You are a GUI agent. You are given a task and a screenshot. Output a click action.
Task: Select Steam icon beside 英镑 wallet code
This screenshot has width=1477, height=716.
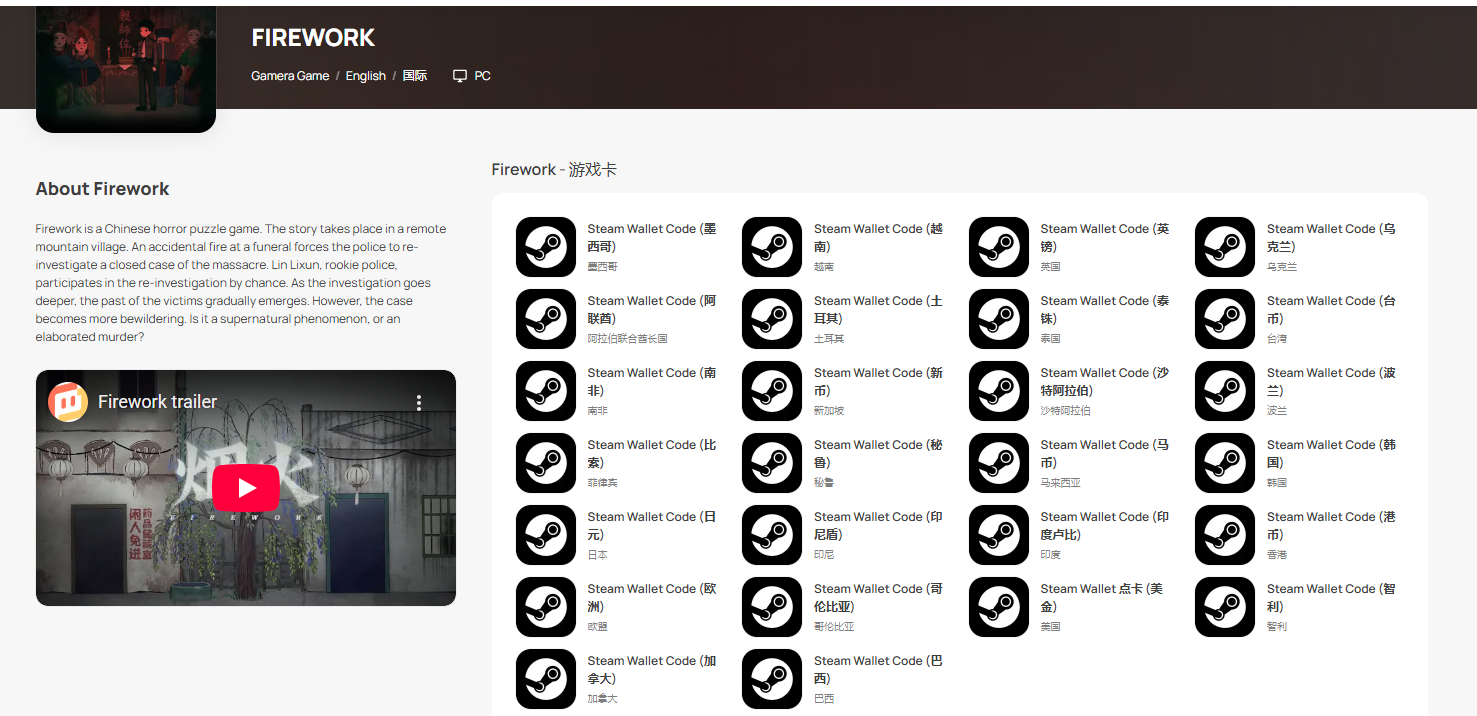(x=998, y=247)
